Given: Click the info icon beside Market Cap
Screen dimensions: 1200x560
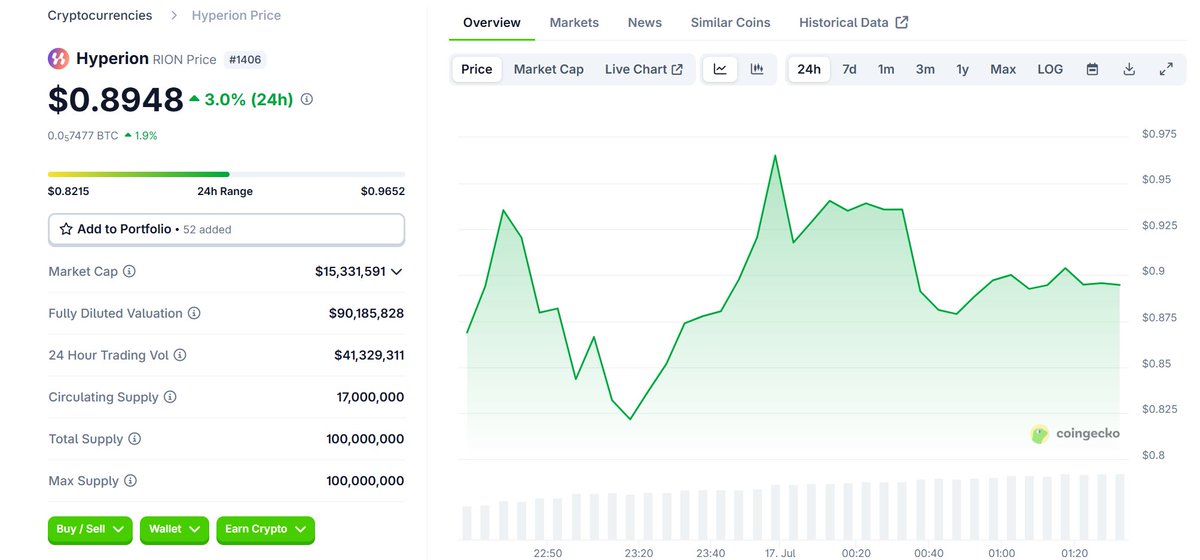Looking at the screenshot, I should 129,272.
